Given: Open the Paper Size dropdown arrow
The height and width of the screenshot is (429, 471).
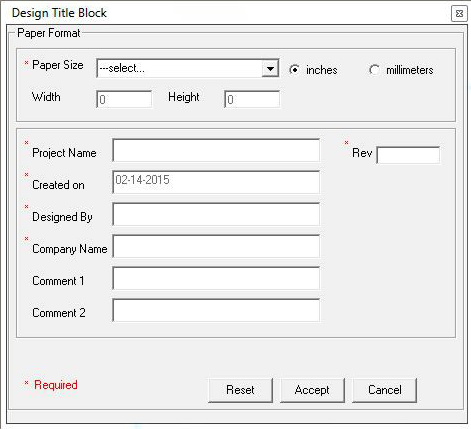Looking at the screenshot, I should [x=270, y=69].
